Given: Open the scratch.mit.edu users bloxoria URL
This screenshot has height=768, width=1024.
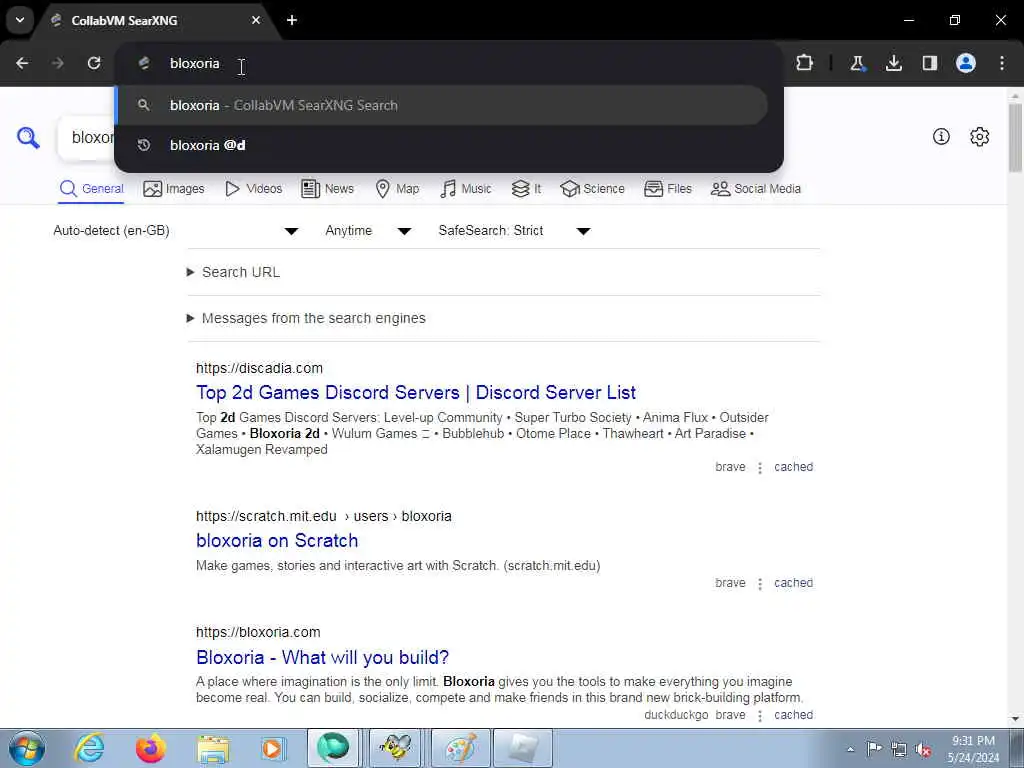Looking at the screenshot, I should point(324,517).
